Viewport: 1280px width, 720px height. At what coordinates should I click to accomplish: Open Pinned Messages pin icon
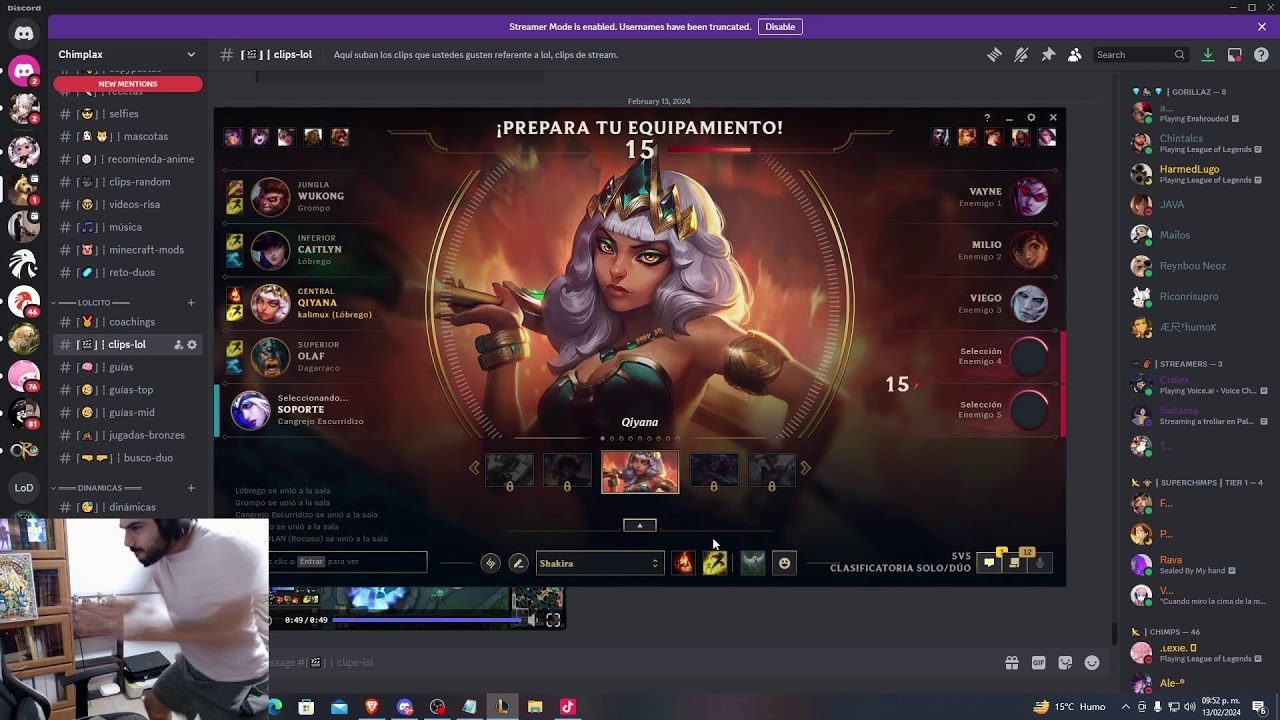1048,55
